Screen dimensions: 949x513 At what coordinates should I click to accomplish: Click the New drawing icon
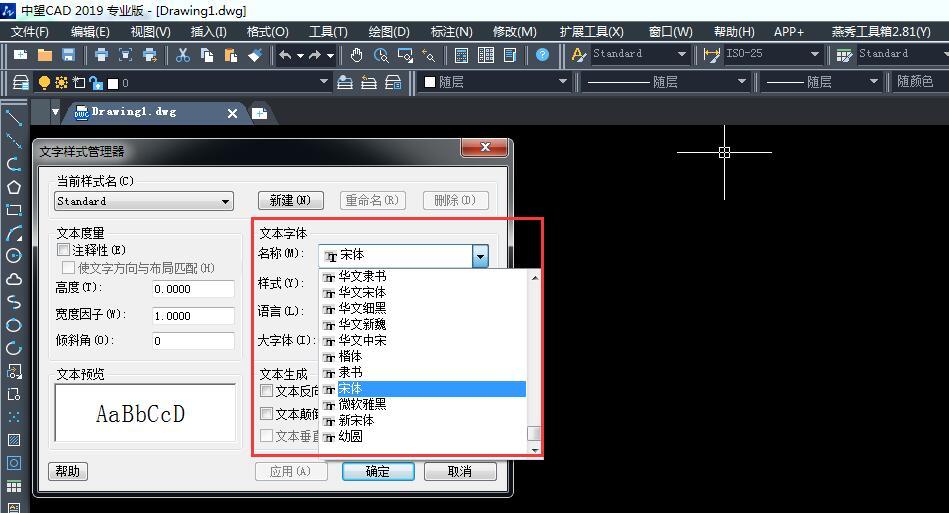click(x=21, y=55)
